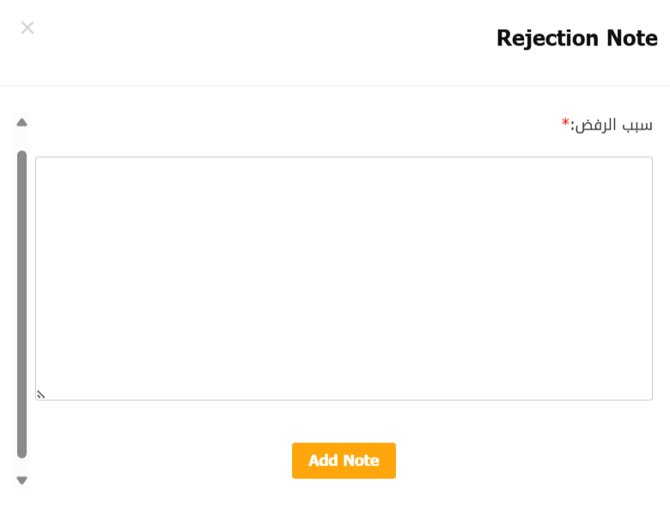
Task: Click the Arabic rejection reason label
Action: coord(612,125)
